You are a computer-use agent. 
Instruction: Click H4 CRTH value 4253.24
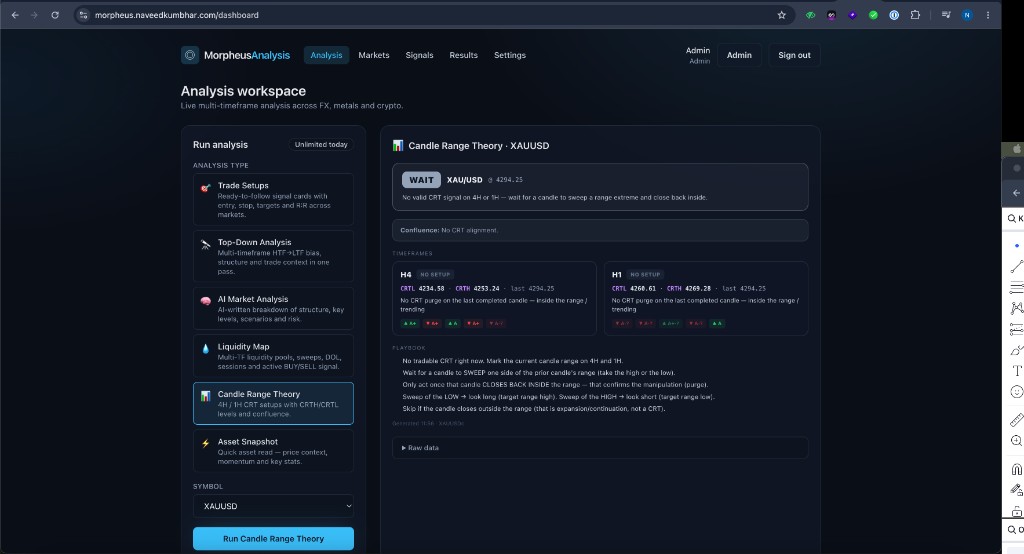(487, 288)
